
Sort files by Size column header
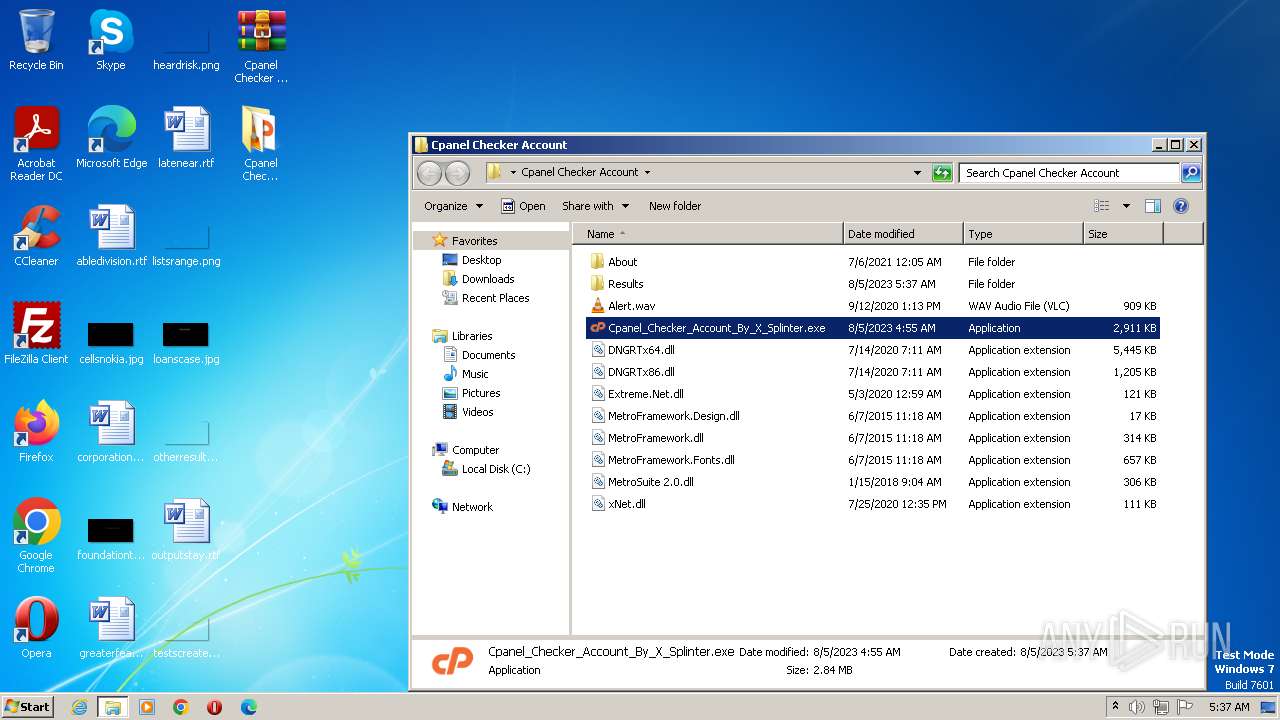(x=1123, y=234)
